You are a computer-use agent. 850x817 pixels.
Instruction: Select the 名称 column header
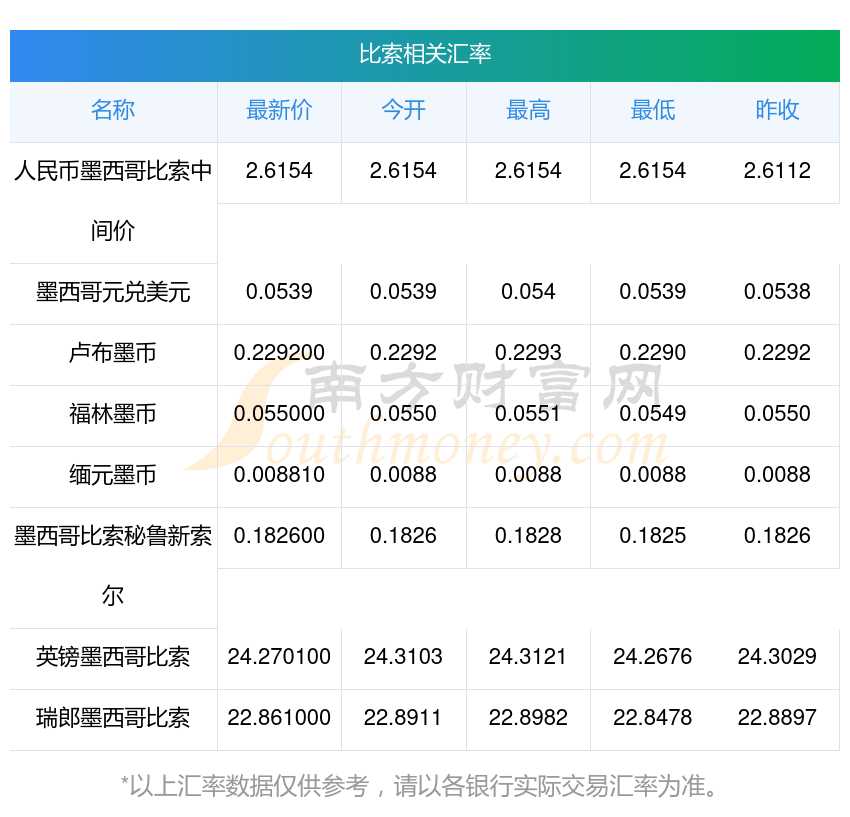pos(113,110)
